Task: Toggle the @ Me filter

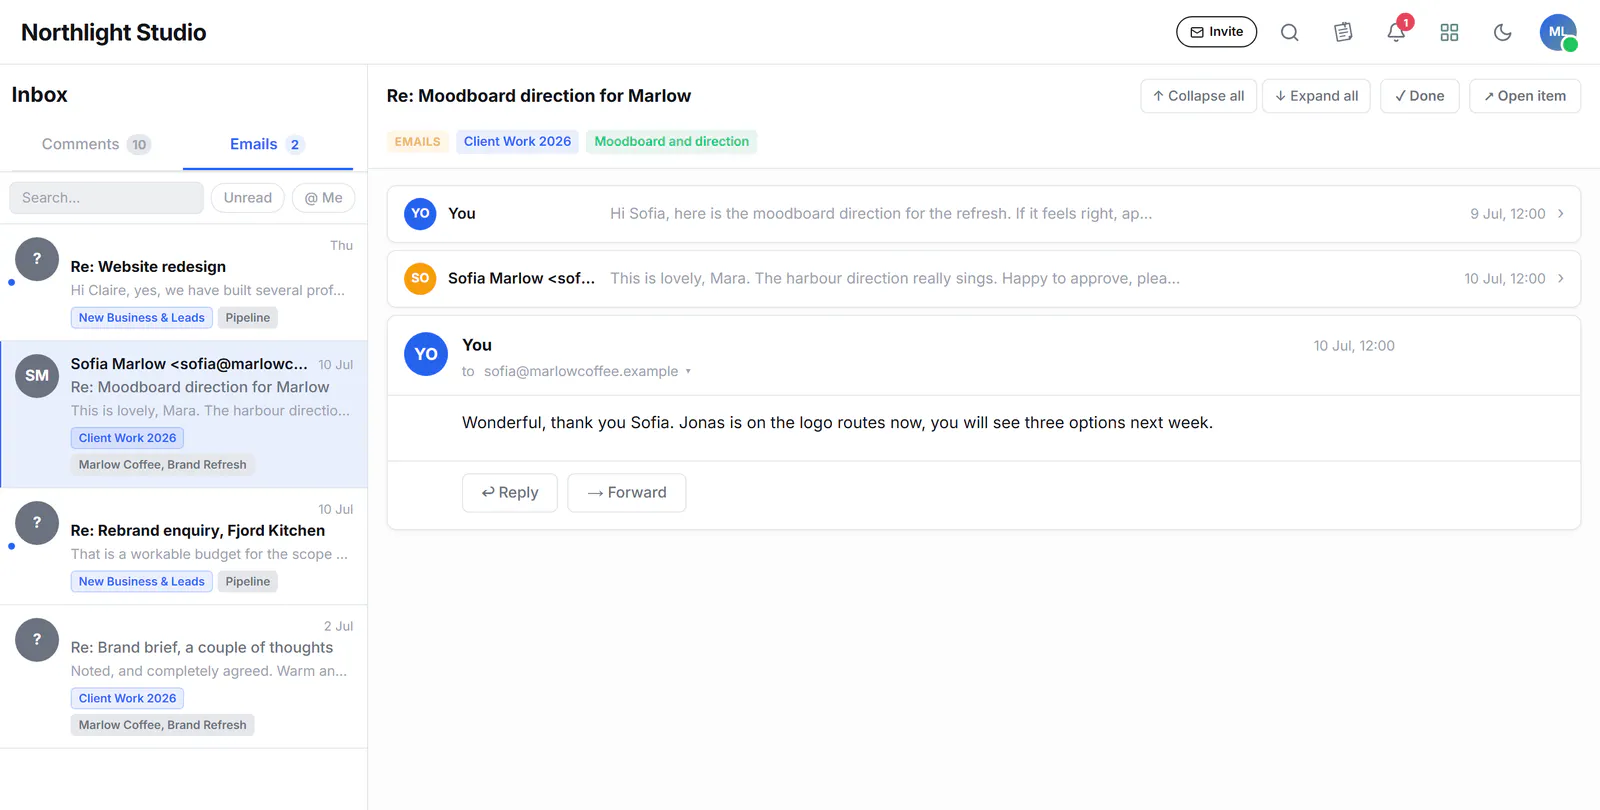Action: point(323,198)
